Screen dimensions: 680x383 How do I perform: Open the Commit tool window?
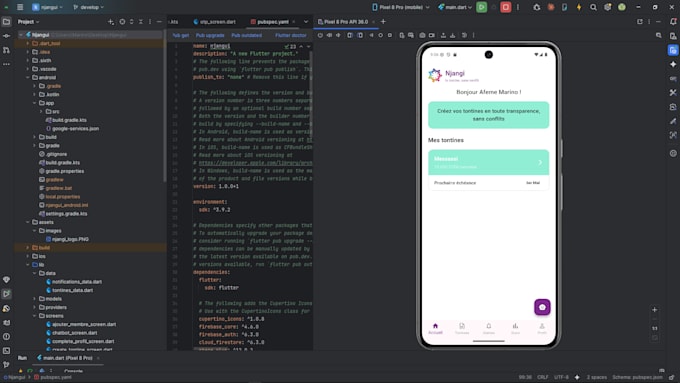tap(7, 36)
